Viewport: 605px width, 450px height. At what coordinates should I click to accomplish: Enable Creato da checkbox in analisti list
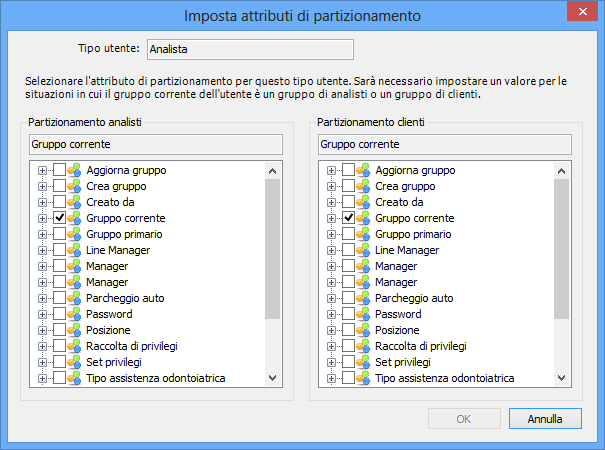[59, 202]
